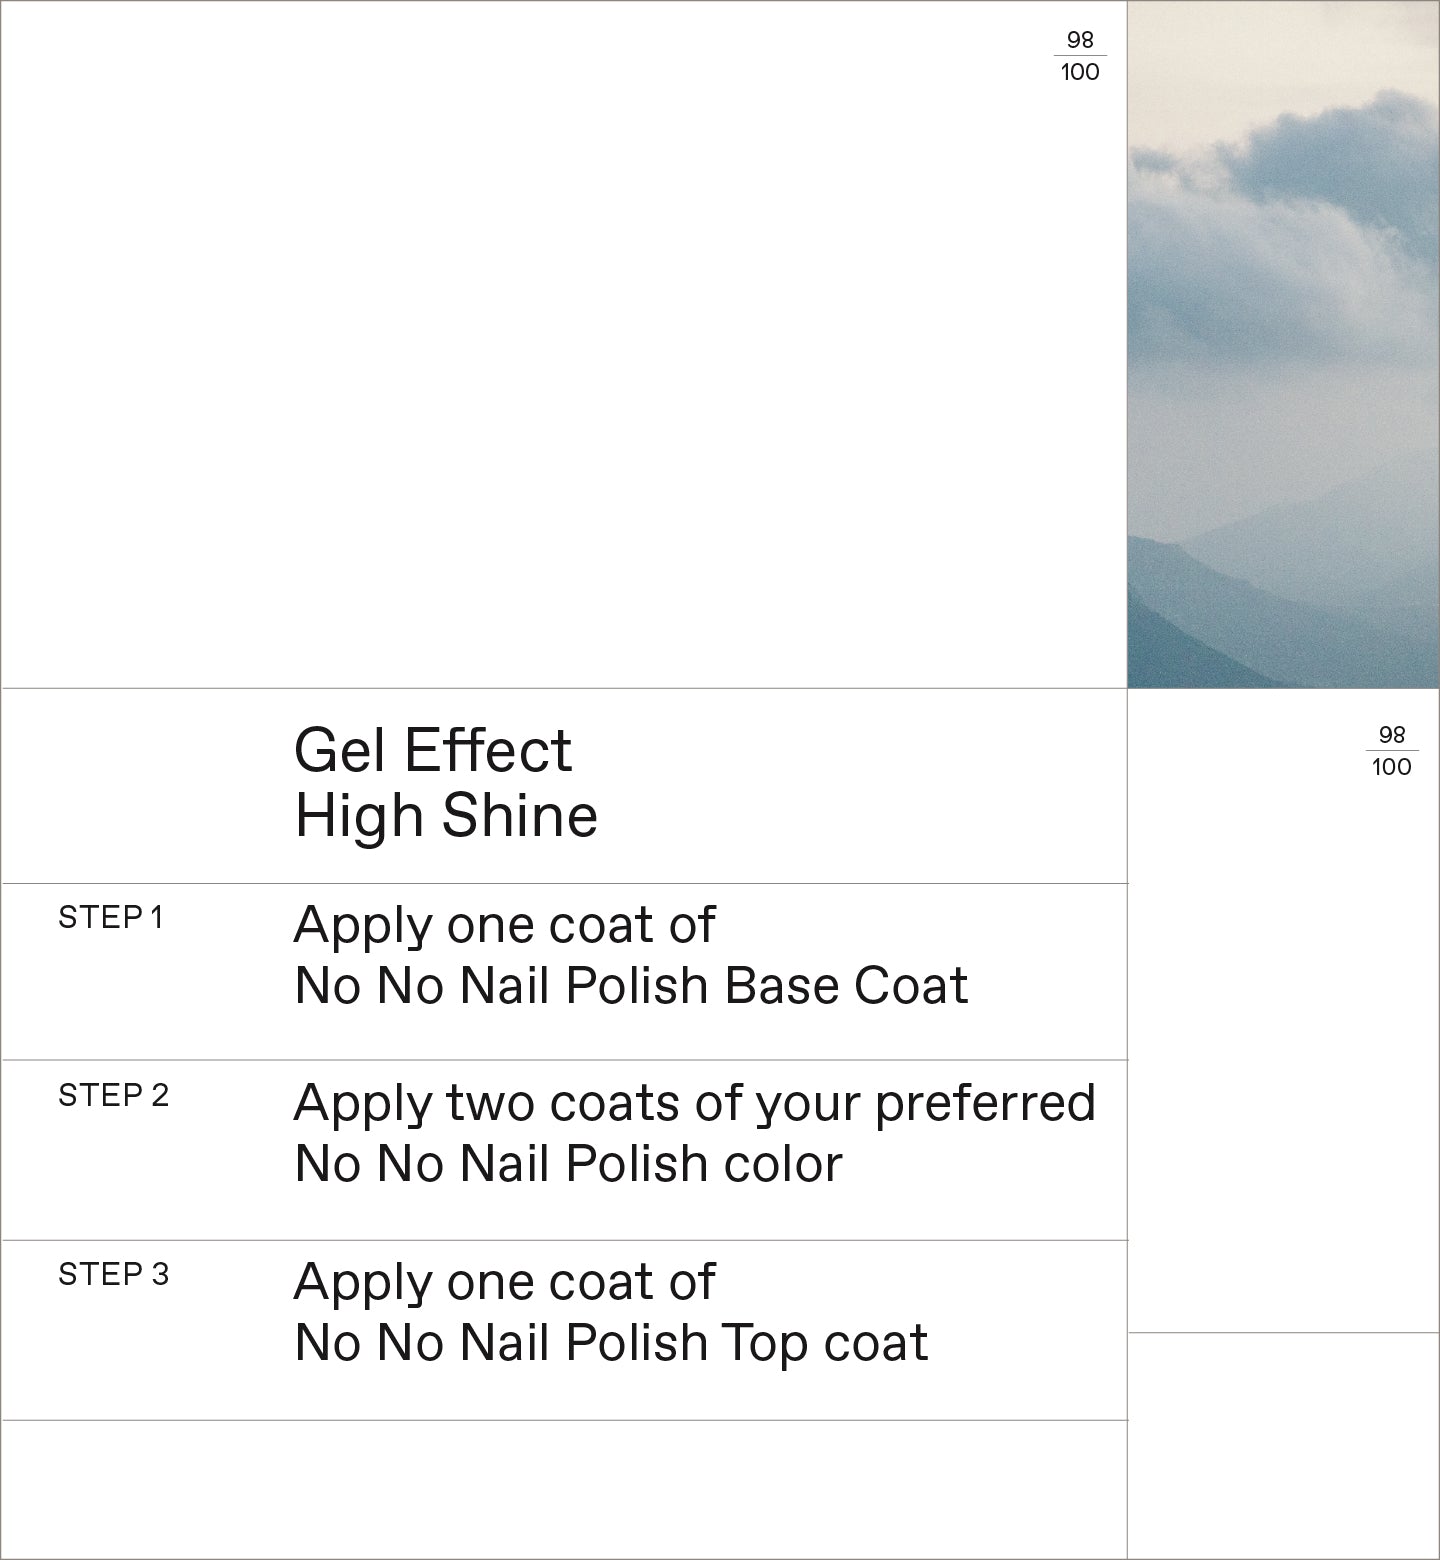Select the STEP 1 label
Viewport: 1440px width, 1560px height.
(110, 917)
